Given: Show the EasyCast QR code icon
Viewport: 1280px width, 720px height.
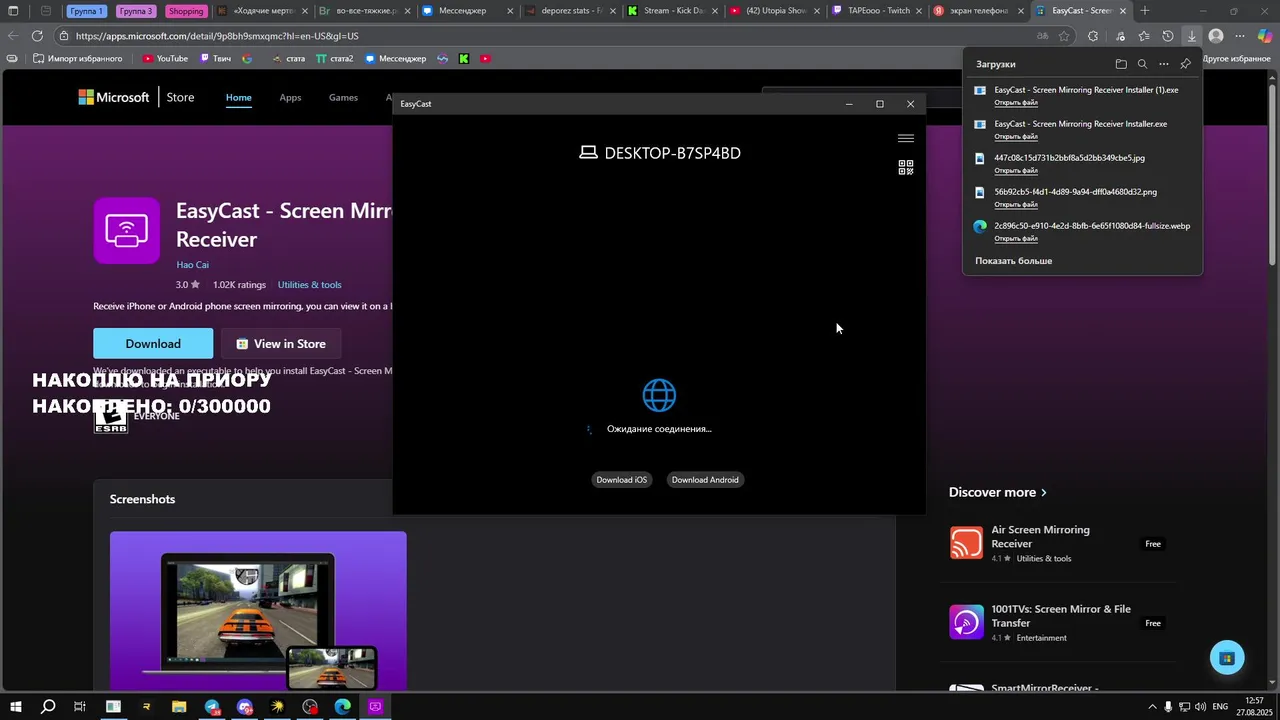Looking at the screenshot, I should click(906, 168).
